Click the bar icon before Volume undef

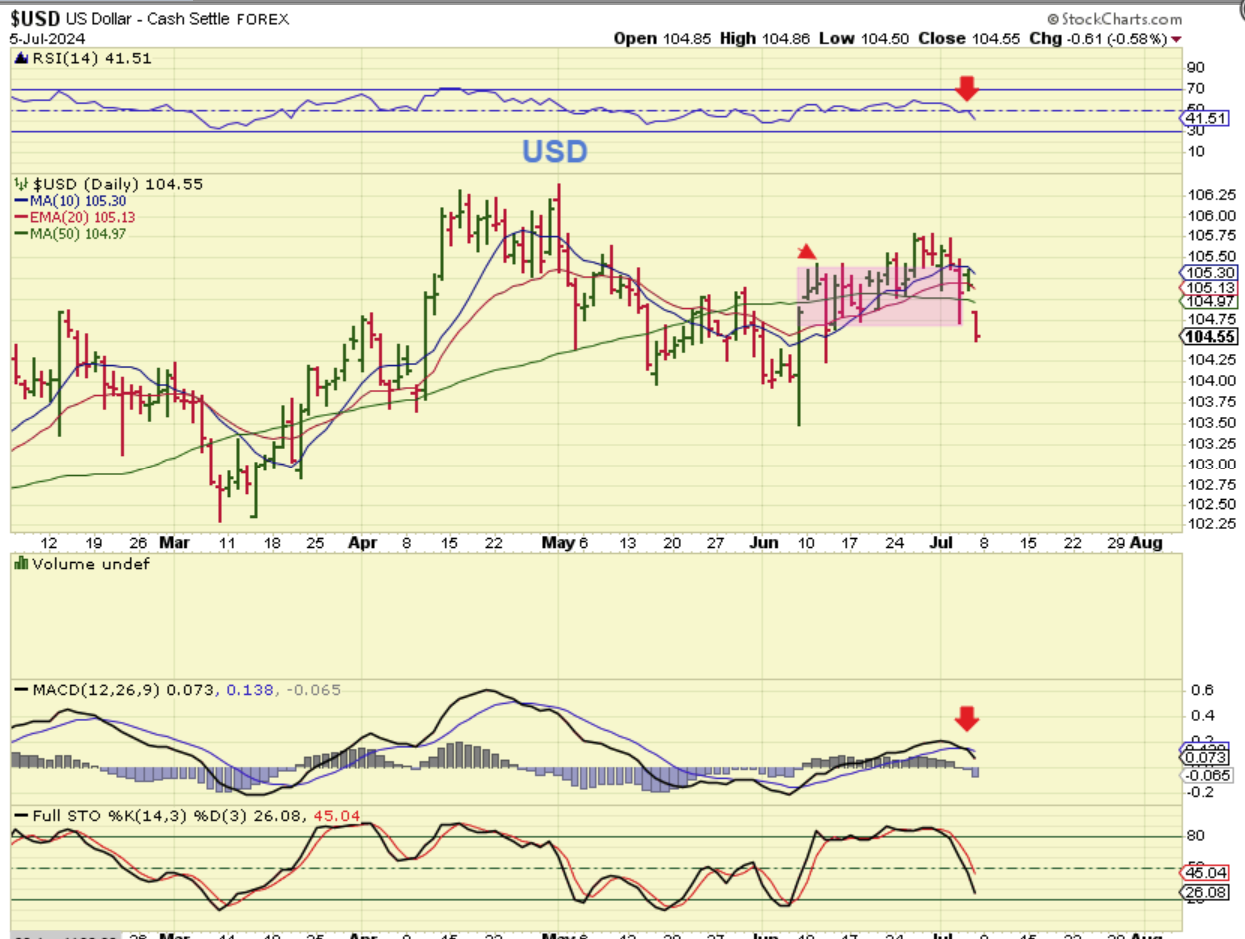19,563
